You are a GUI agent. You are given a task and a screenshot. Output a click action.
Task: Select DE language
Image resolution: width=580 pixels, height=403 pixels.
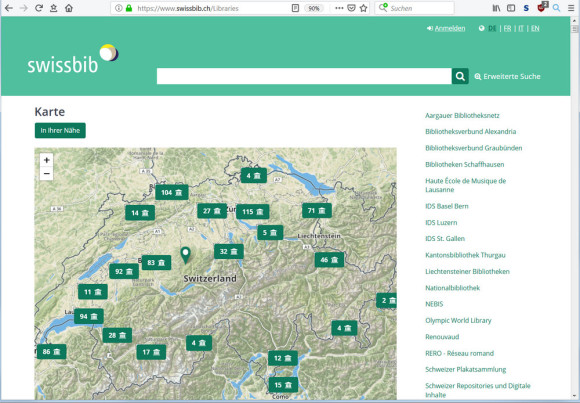tap(492, 28)
